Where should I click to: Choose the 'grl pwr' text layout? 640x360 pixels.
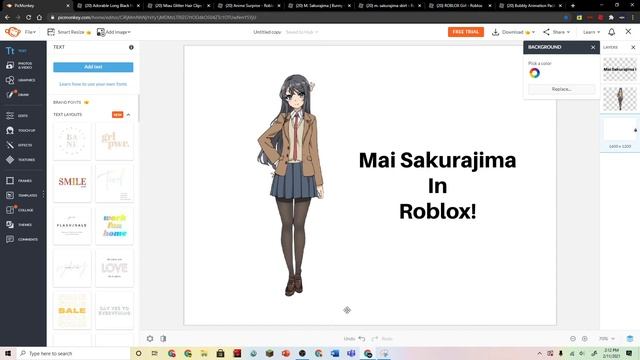[115, 141]
